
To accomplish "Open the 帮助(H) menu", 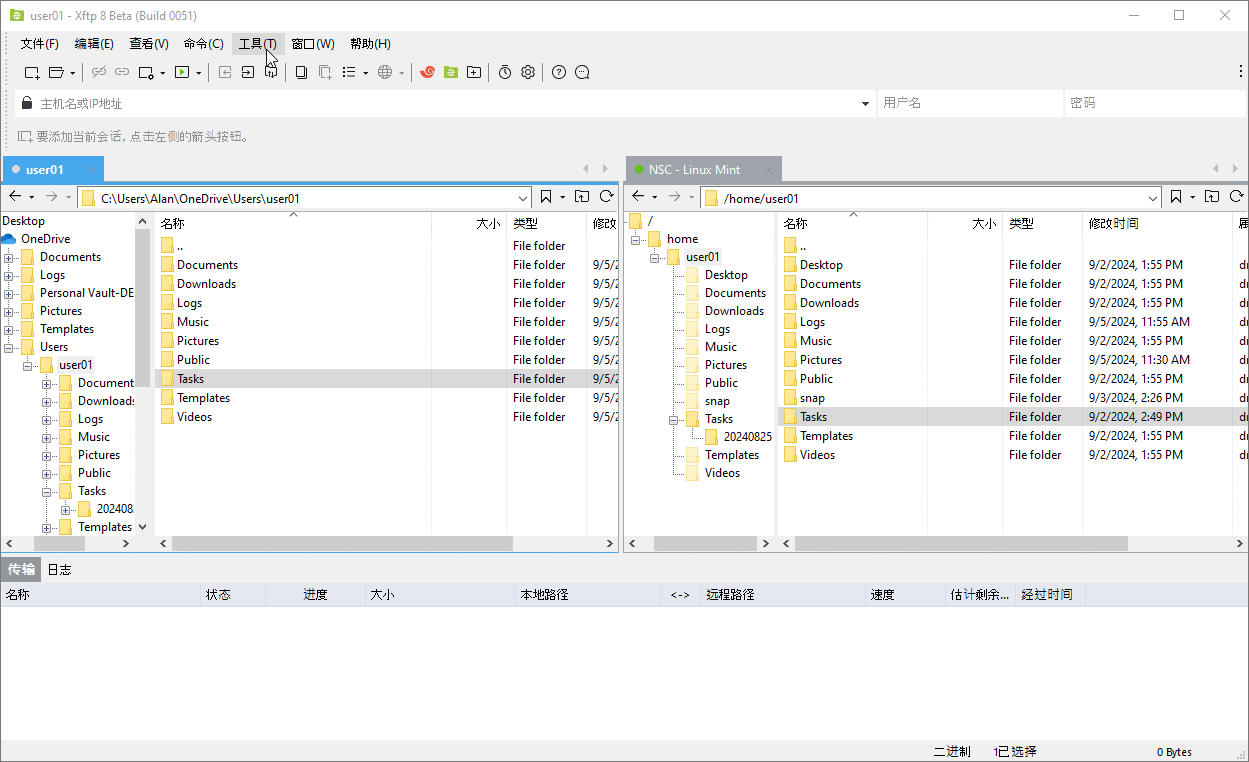I will click(x=370, y=44).
